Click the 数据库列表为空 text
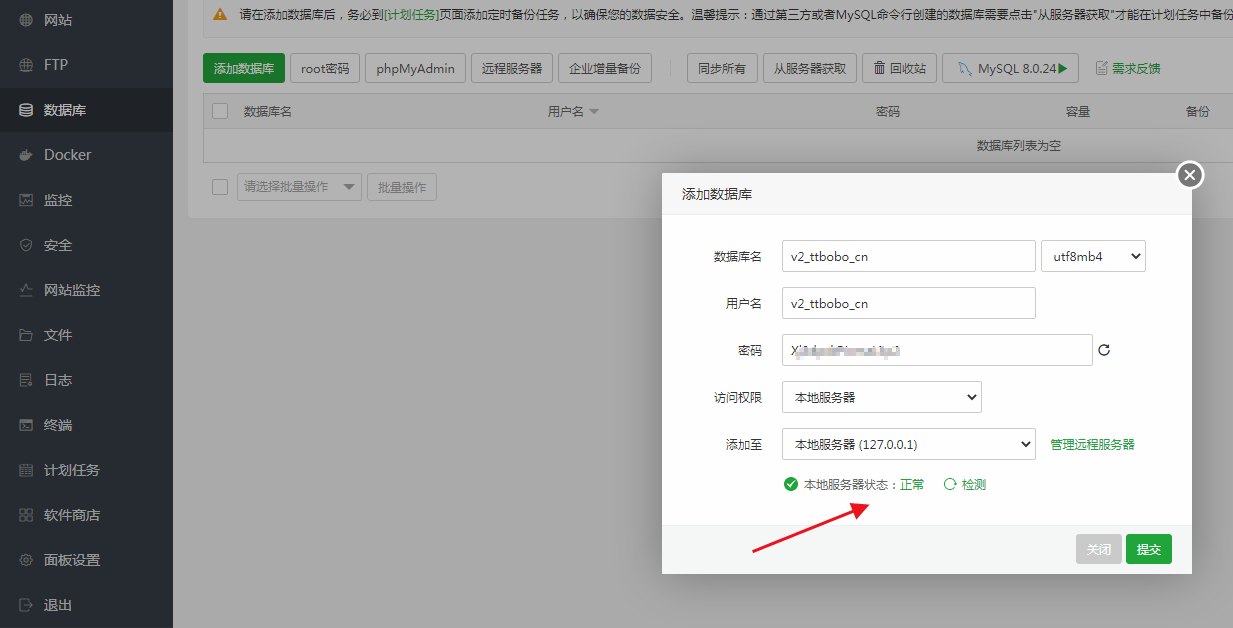 tap(1019, 146)
